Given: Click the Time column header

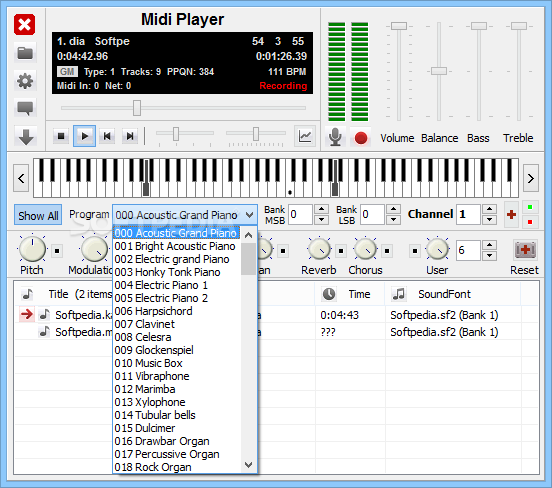Looking at the screenshot, I should click(x=350, y=294).
